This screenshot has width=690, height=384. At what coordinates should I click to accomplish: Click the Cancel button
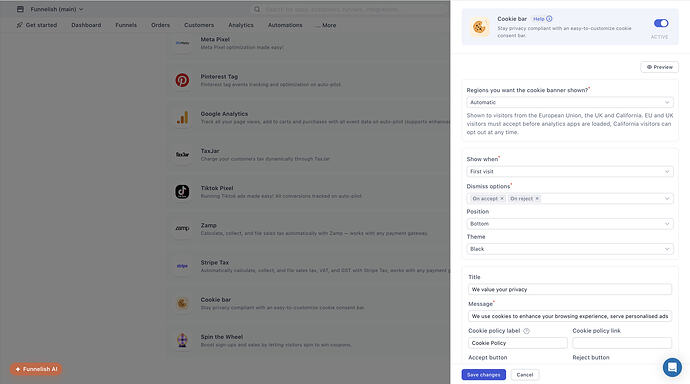point(525,374)
